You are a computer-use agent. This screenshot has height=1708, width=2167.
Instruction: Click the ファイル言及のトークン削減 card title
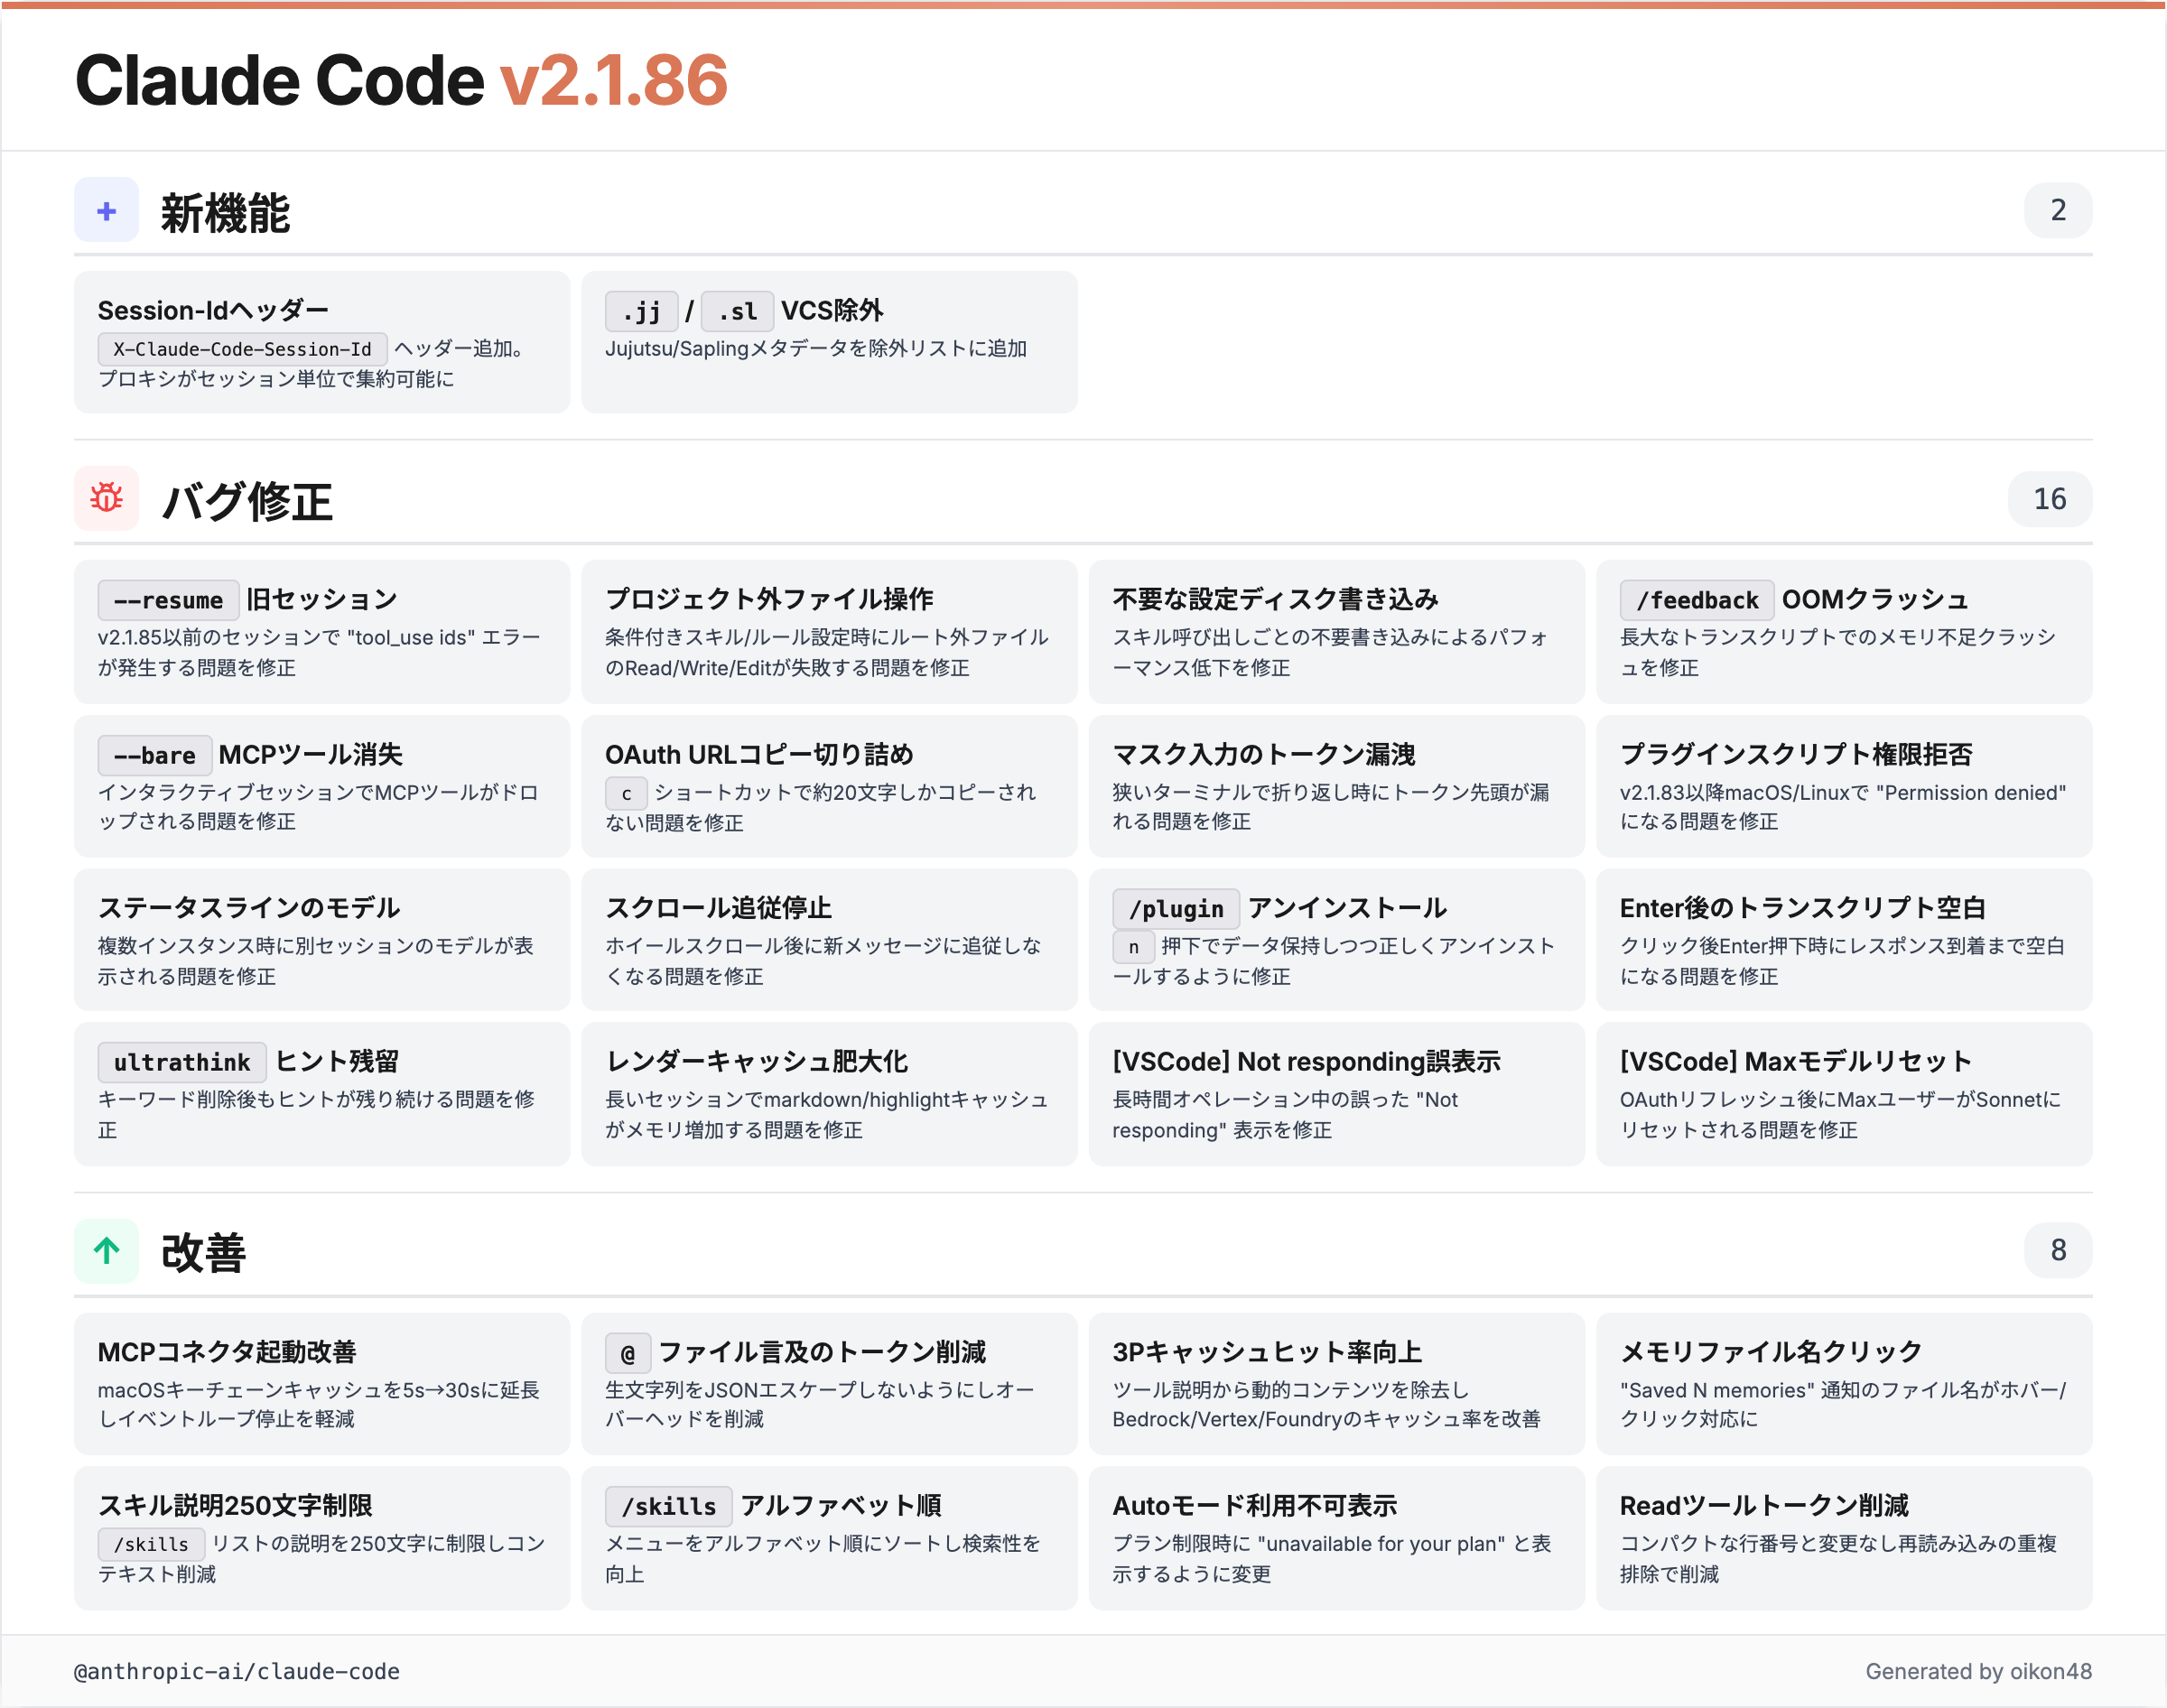[822, 1352]
